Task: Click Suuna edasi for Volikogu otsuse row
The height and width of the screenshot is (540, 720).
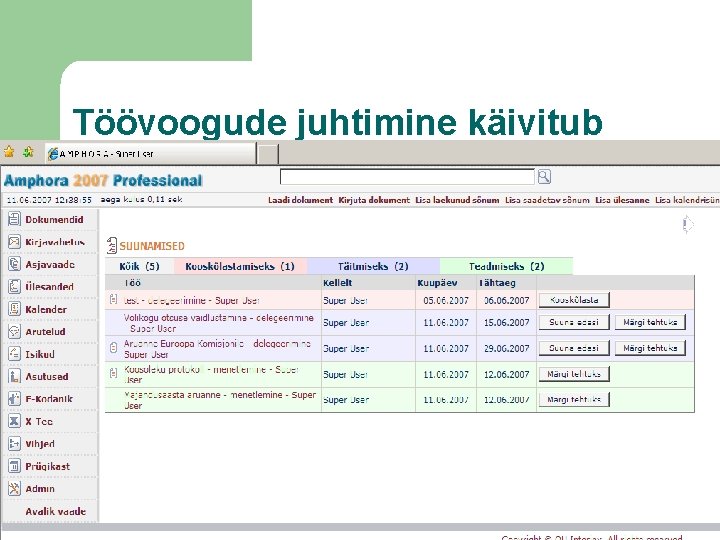Action: (574, 322)
